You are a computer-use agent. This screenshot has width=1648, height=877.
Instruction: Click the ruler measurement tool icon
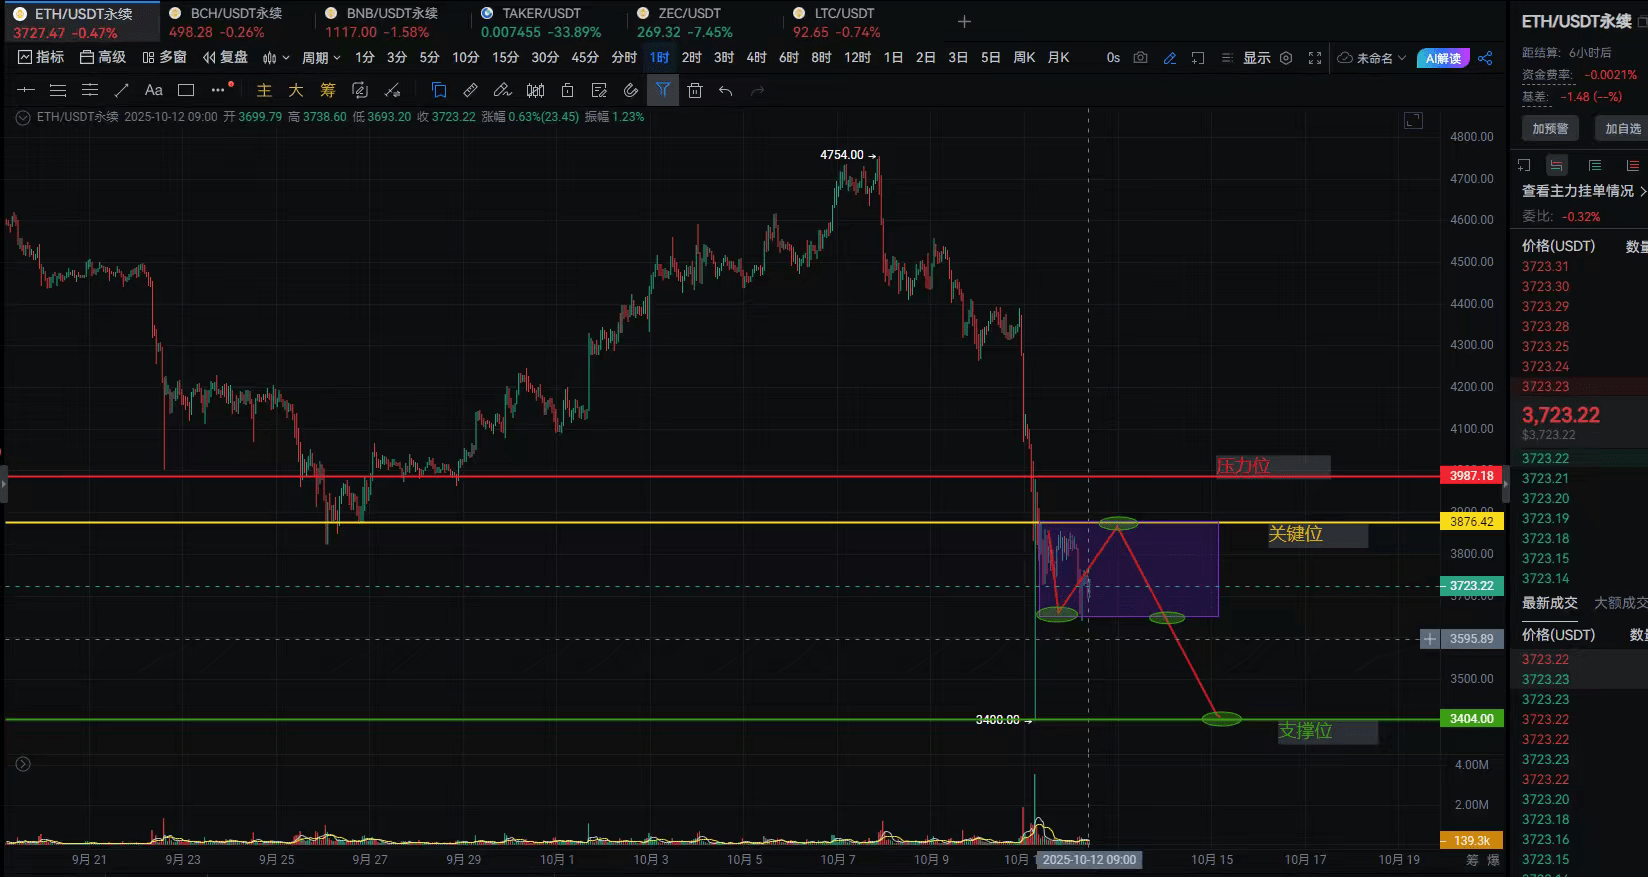pos(471,90)
